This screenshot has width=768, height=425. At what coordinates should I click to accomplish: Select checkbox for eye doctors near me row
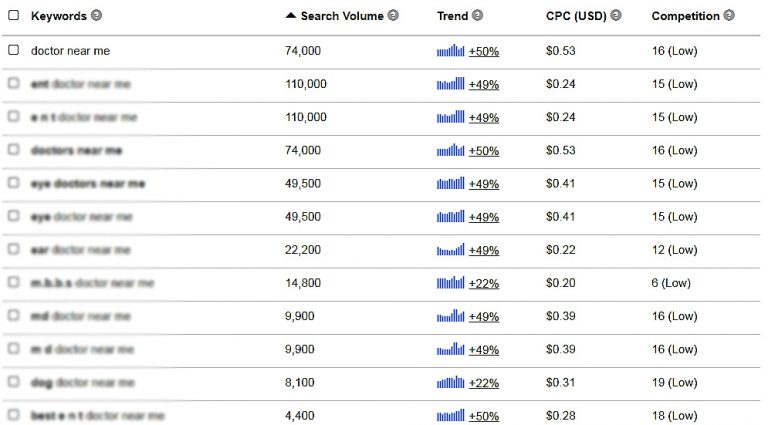coord(14,183)
